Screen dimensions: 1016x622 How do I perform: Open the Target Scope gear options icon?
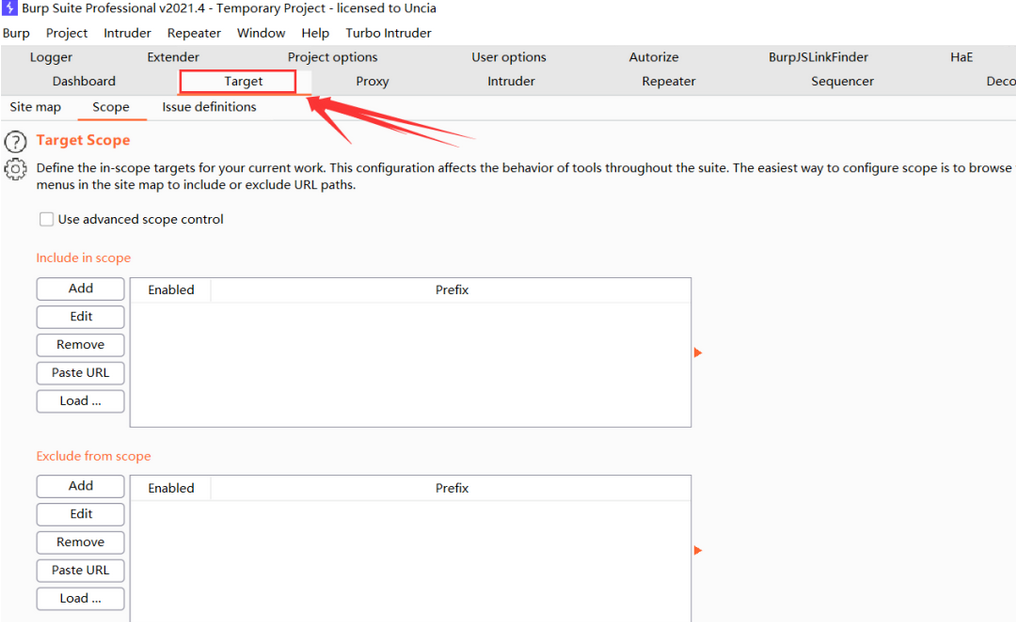point(15,169)
